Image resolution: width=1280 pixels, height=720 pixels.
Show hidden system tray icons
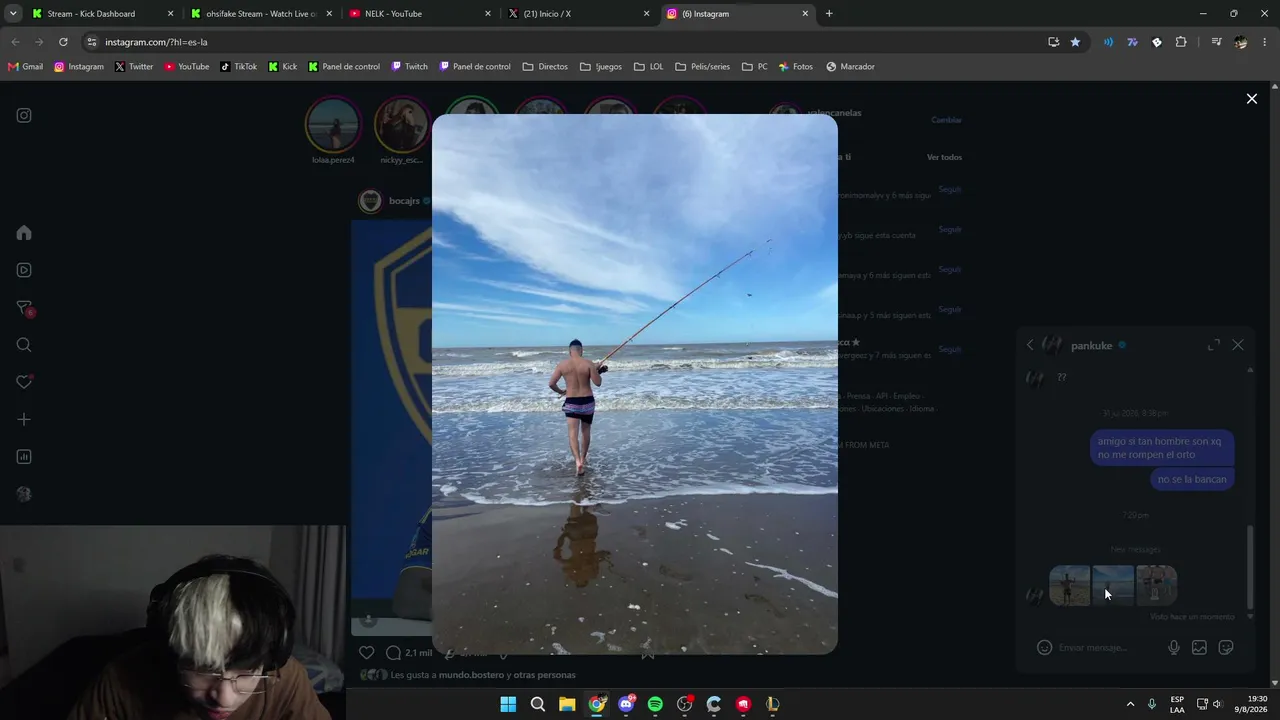point(1130,704)
